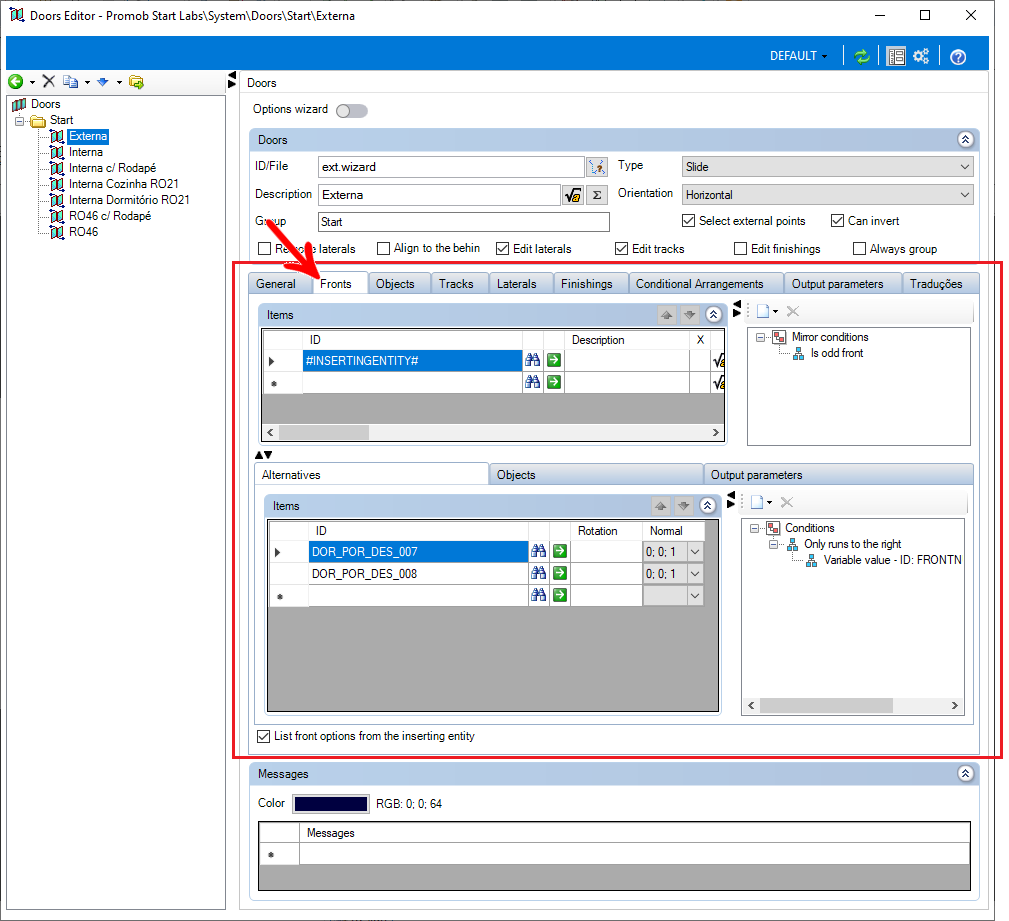Open the help question mark icon
The height and width of the screenshot is (921, 1009).
point(958,57)
